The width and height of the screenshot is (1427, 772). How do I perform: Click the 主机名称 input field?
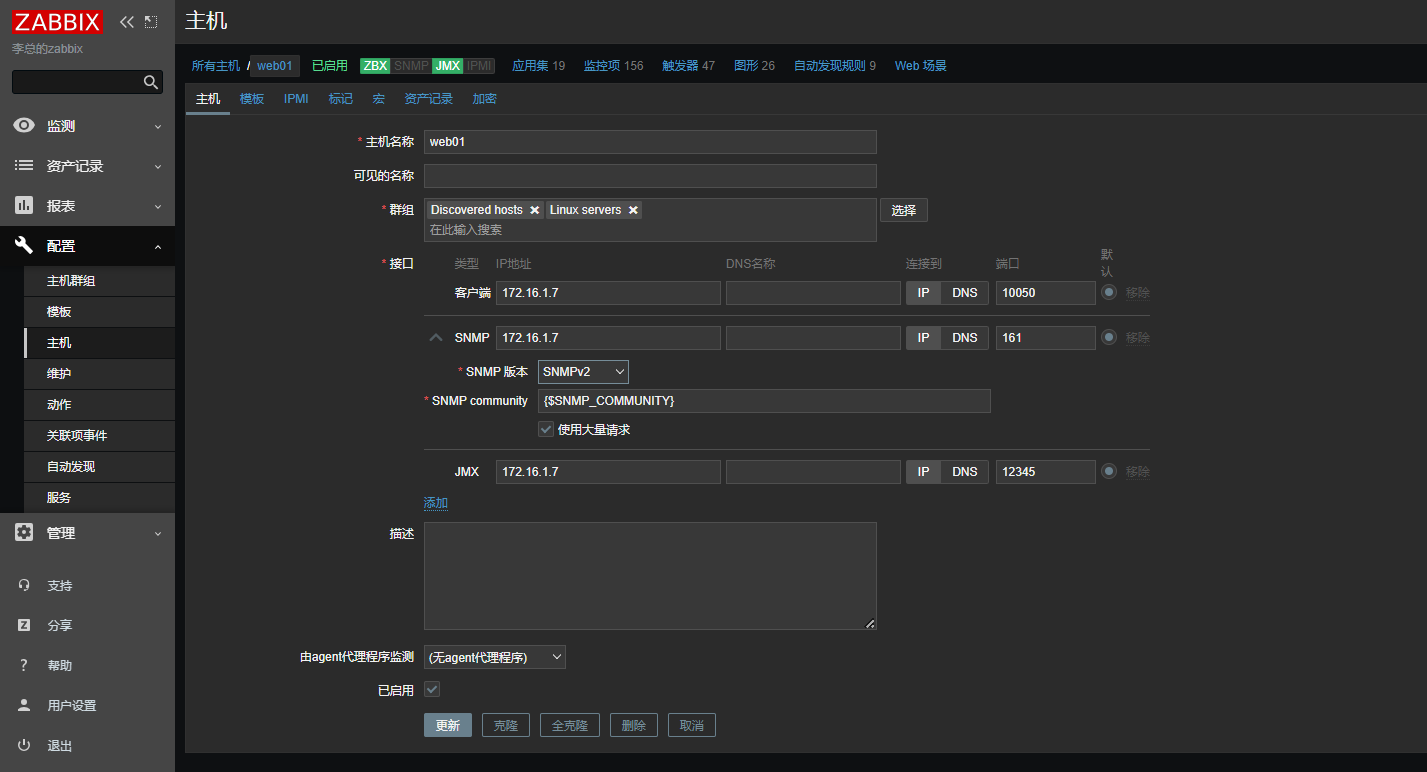pos(650,142)
